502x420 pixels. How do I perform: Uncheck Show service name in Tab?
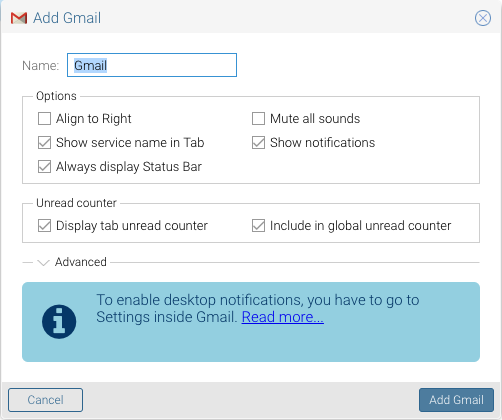44,142
